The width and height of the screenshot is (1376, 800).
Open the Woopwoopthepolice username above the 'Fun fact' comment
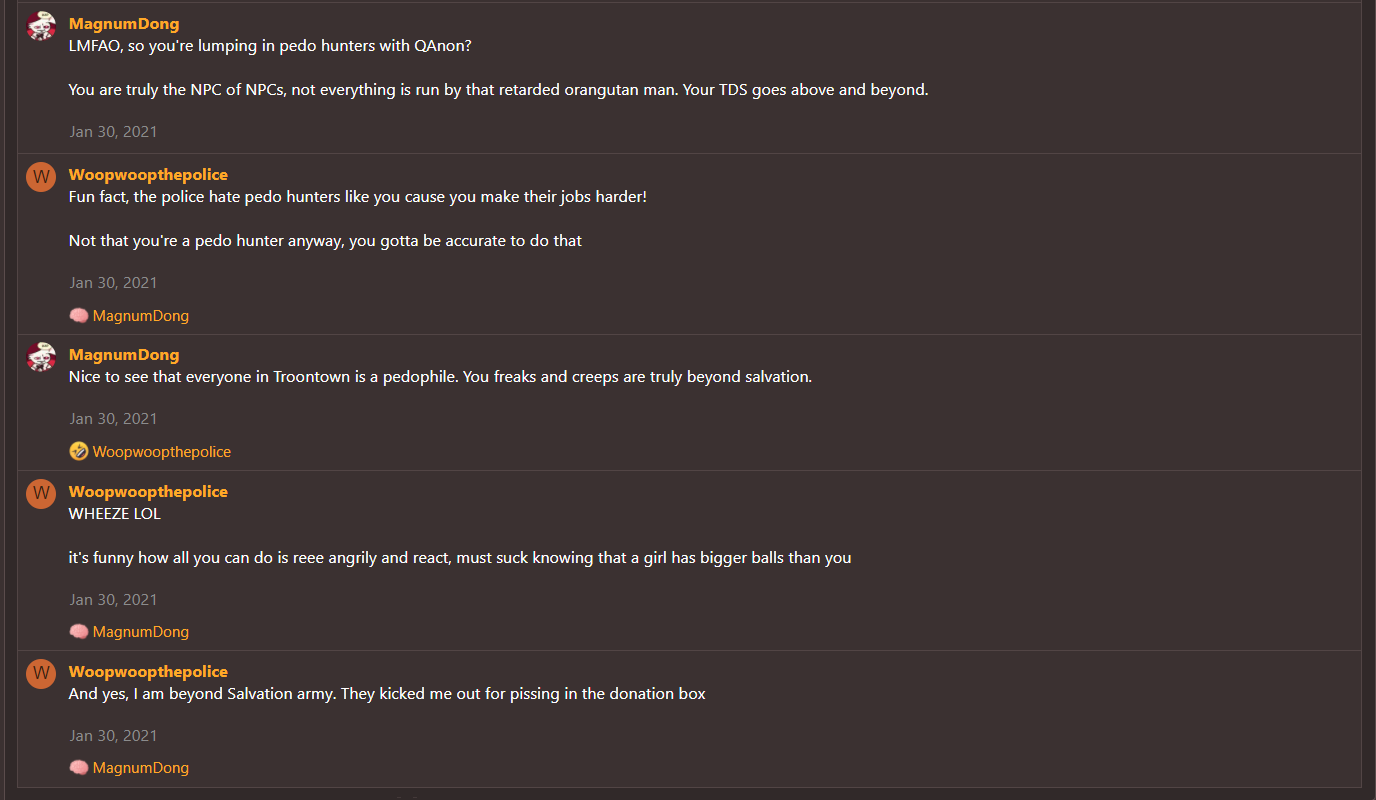pos(148,175)
